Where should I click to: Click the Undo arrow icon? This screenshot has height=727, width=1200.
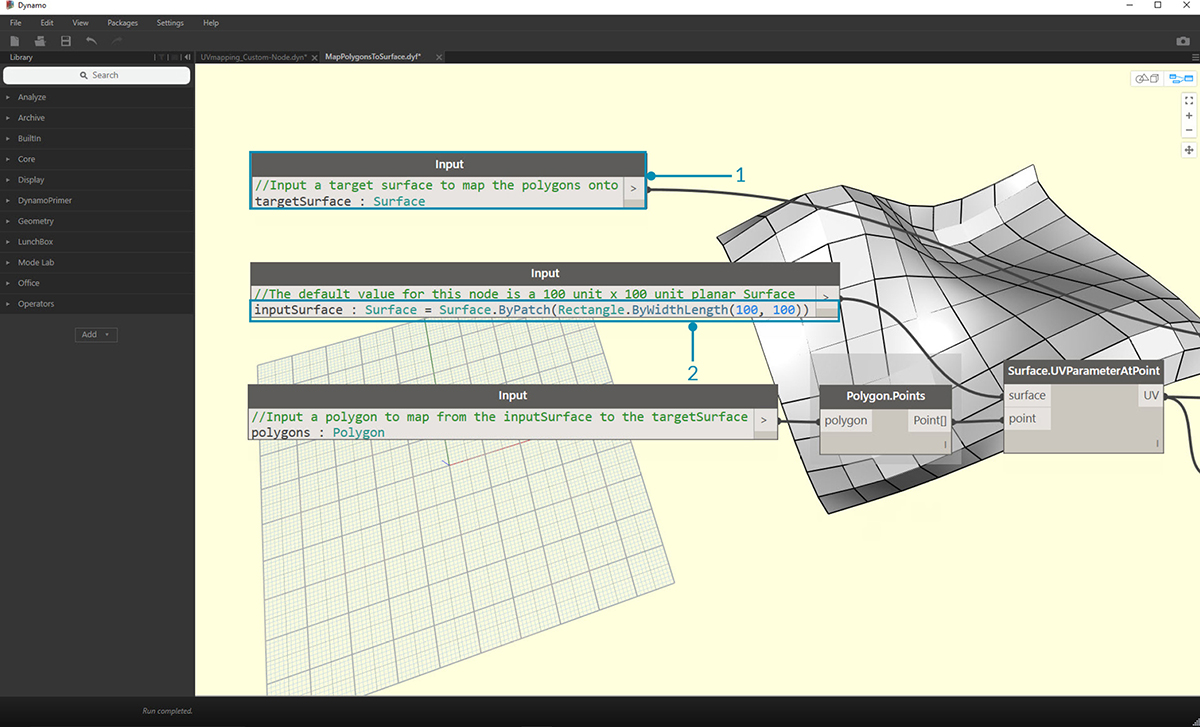pyautogui.click(x=92, y=40)
